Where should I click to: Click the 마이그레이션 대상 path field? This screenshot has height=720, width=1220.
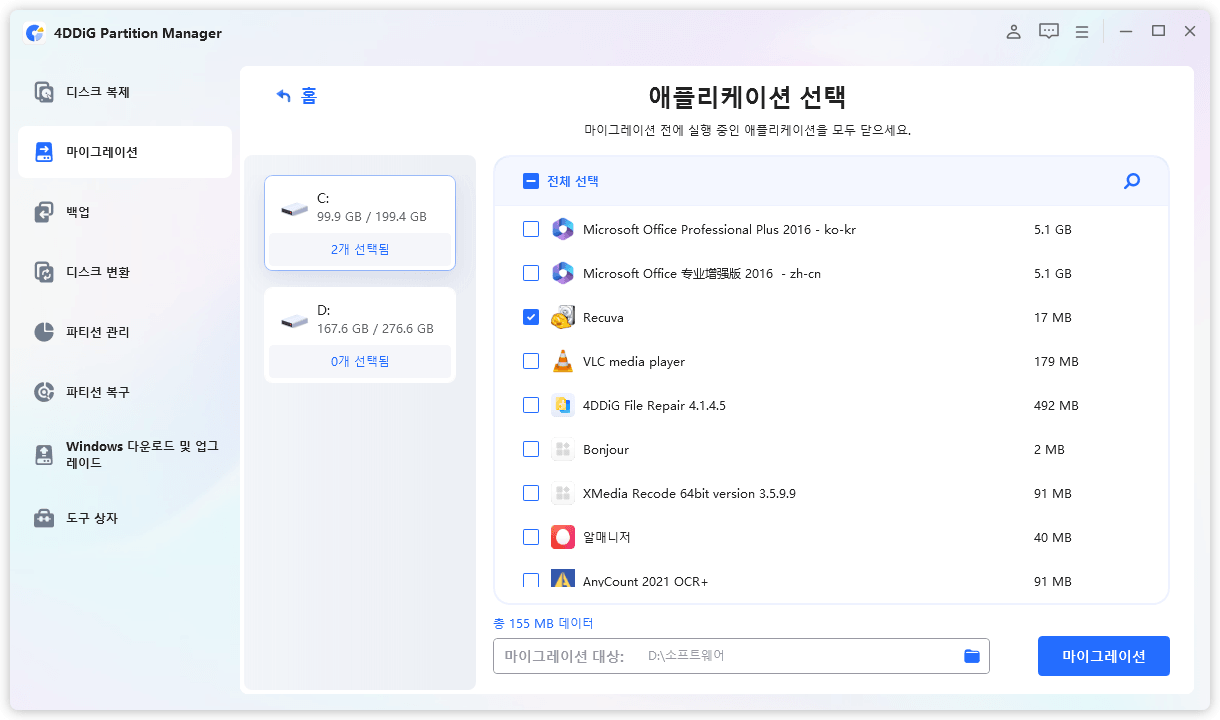tap(741, 656)
